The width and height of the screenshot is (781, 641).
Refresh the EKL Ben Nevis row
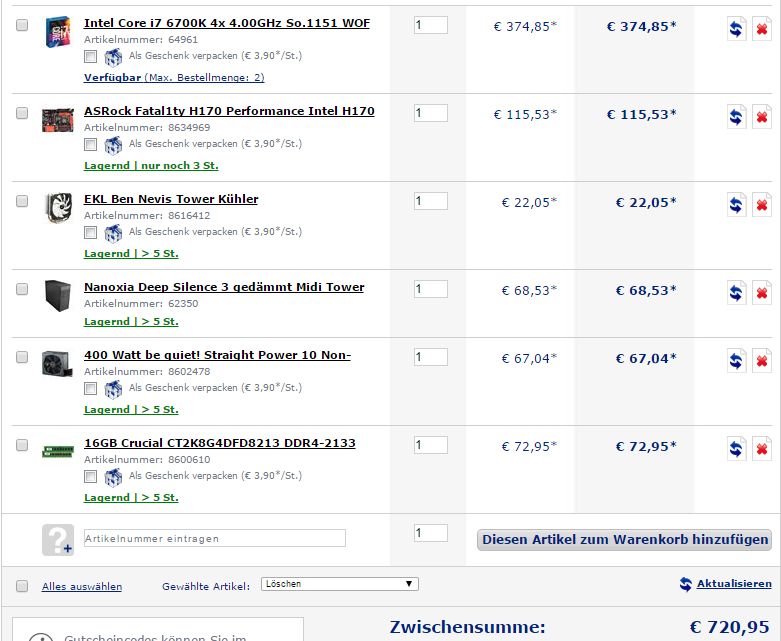(736, 205)
